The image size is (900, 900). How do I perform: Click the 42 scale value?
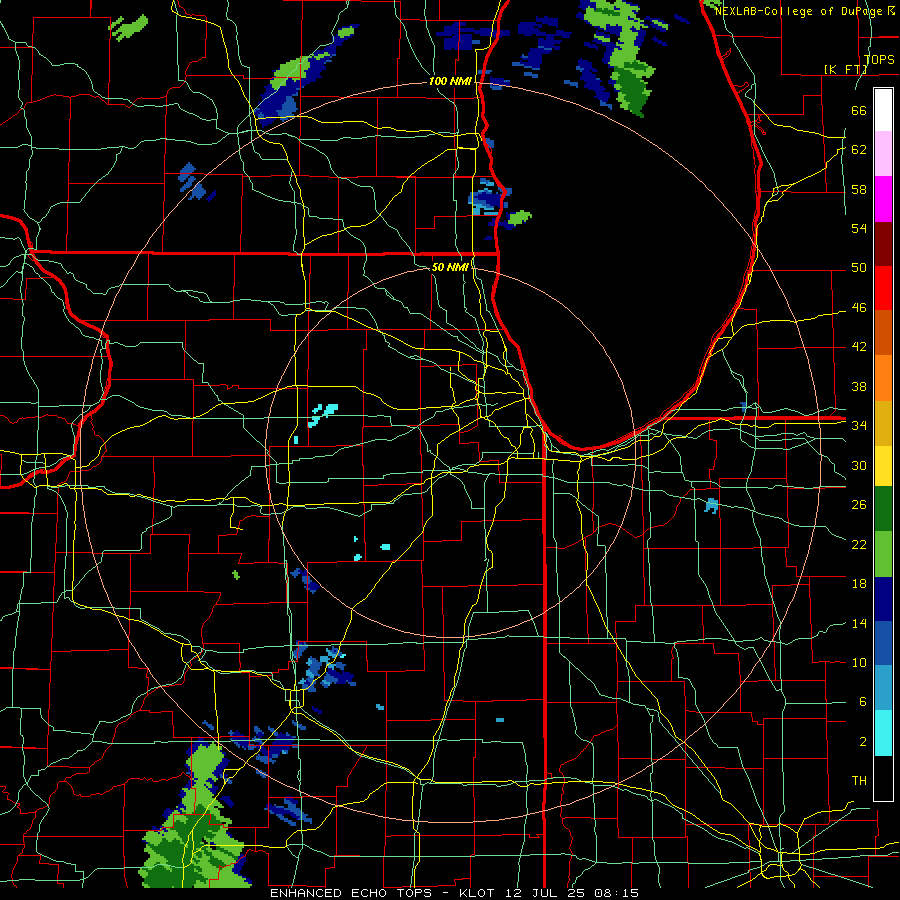(859, 347)
